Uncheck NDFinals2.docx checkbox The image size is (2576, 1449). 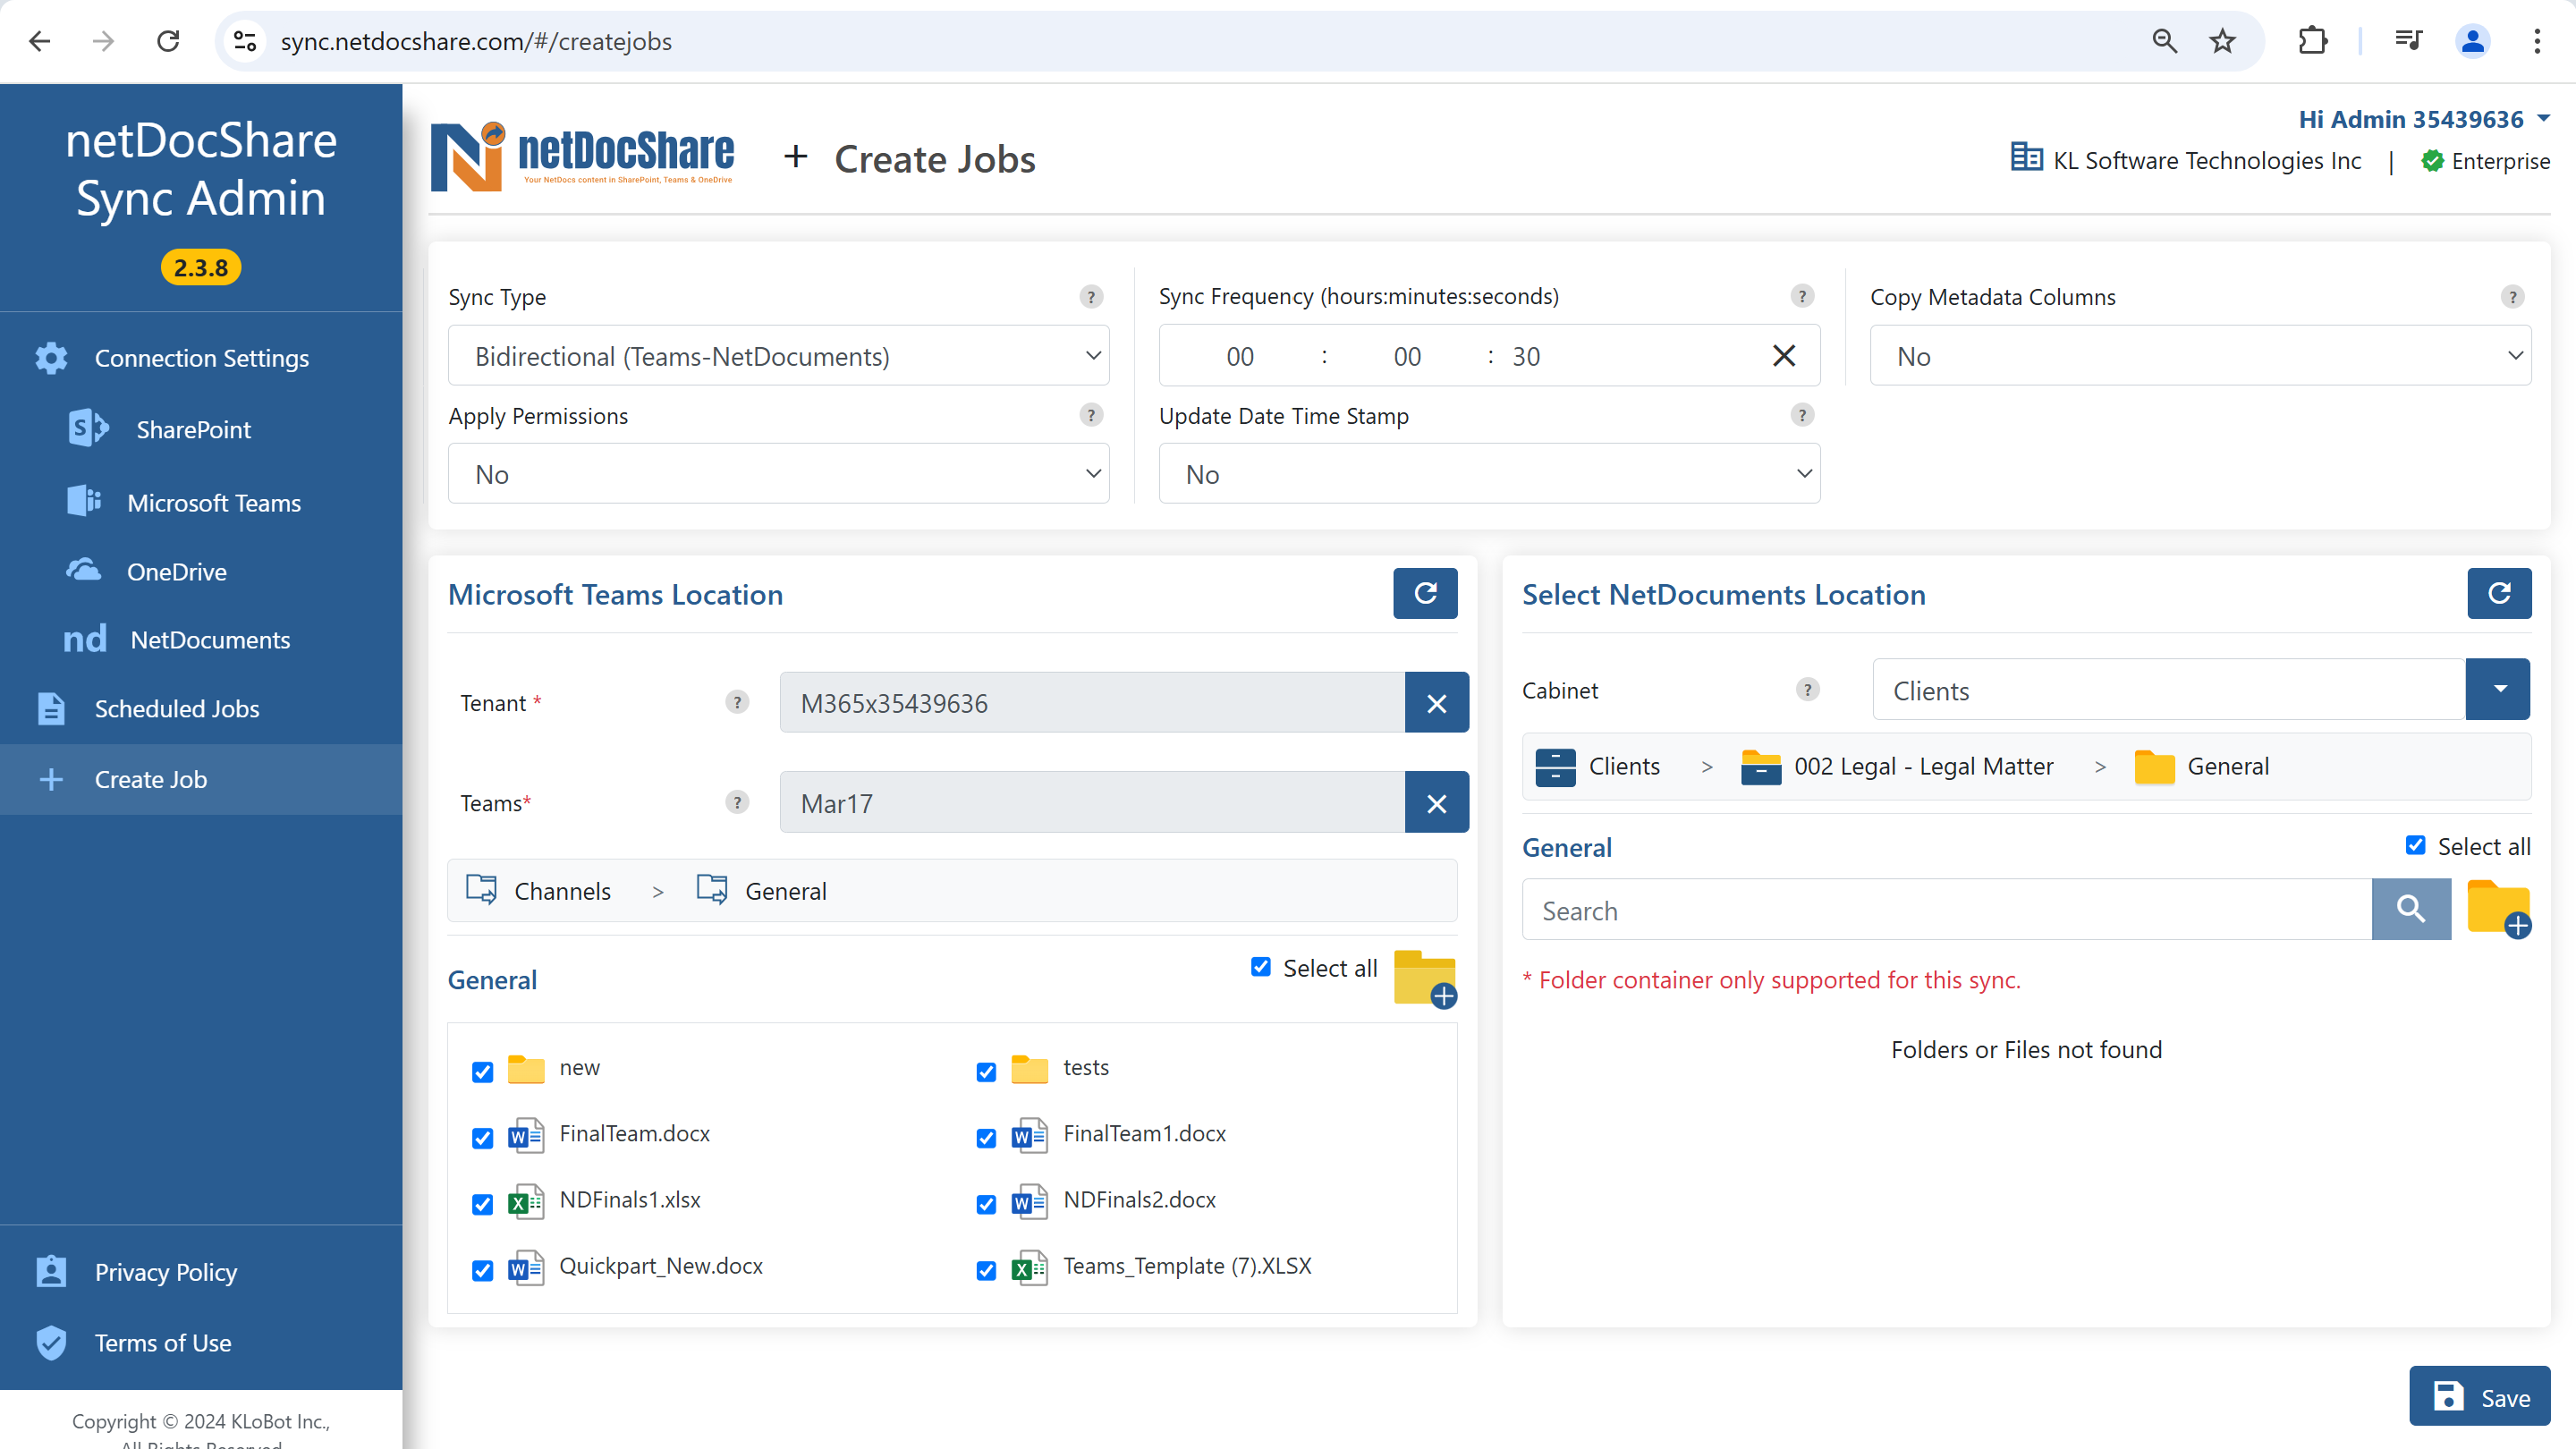[x=986, y=1204]
